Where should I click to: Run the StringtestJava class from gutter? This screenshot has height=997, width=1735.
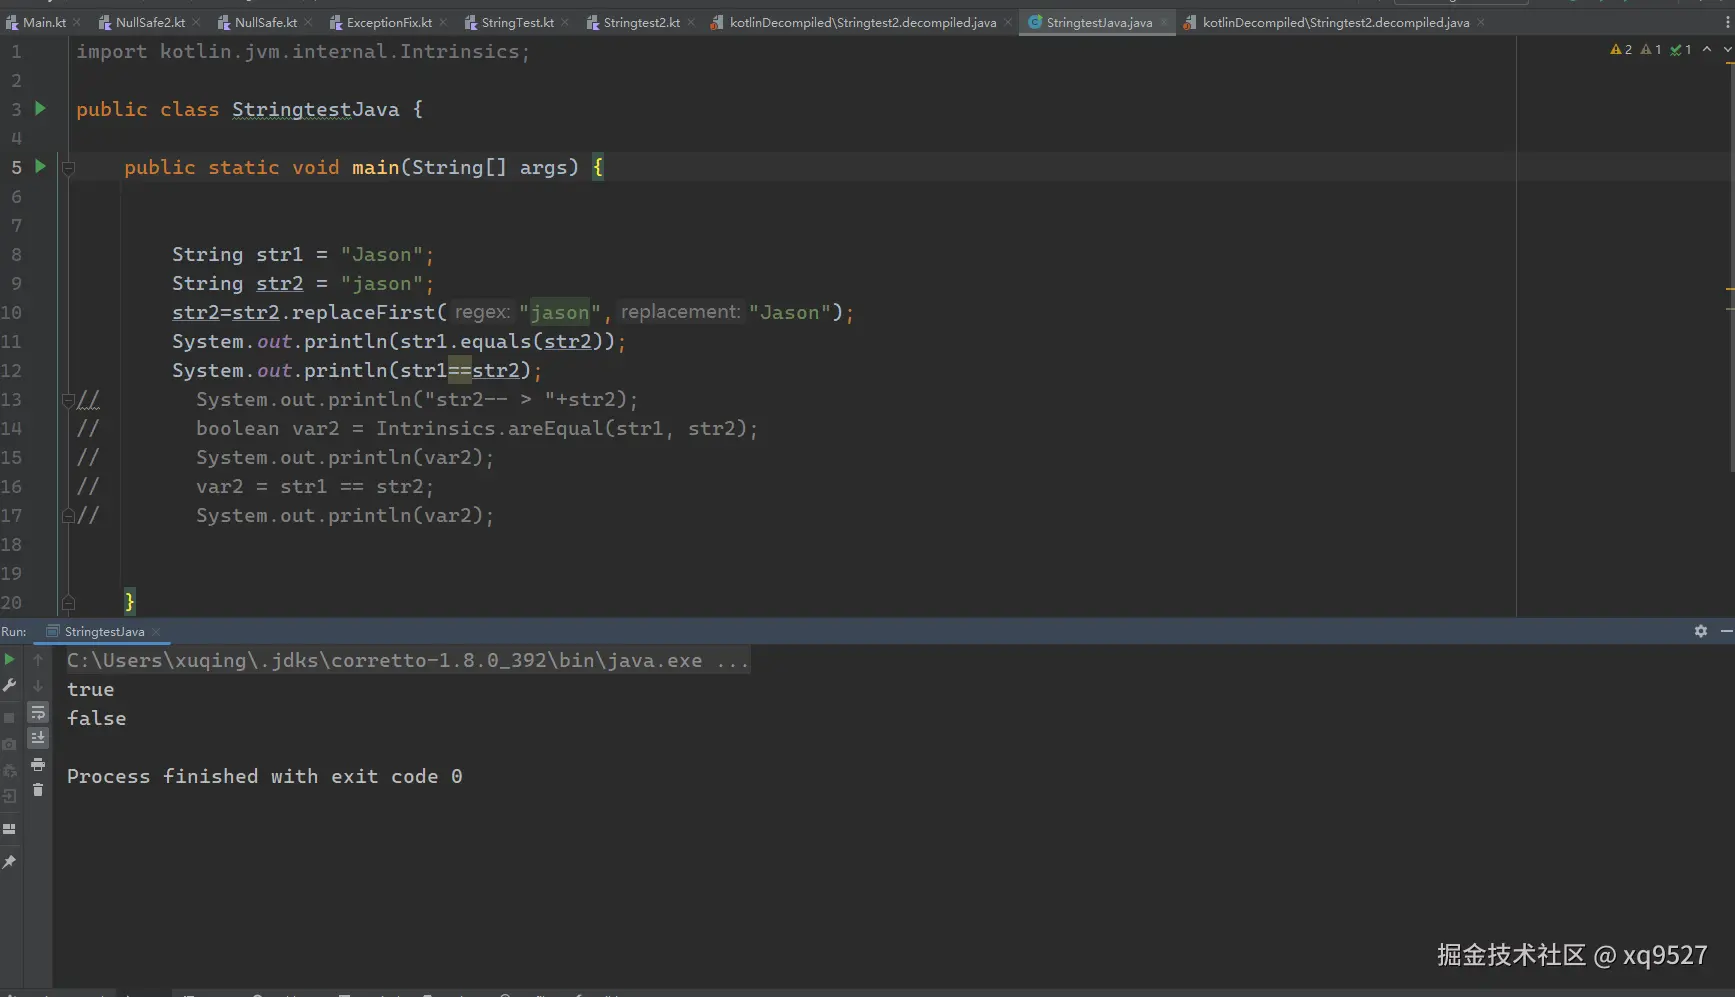point(40,108)
